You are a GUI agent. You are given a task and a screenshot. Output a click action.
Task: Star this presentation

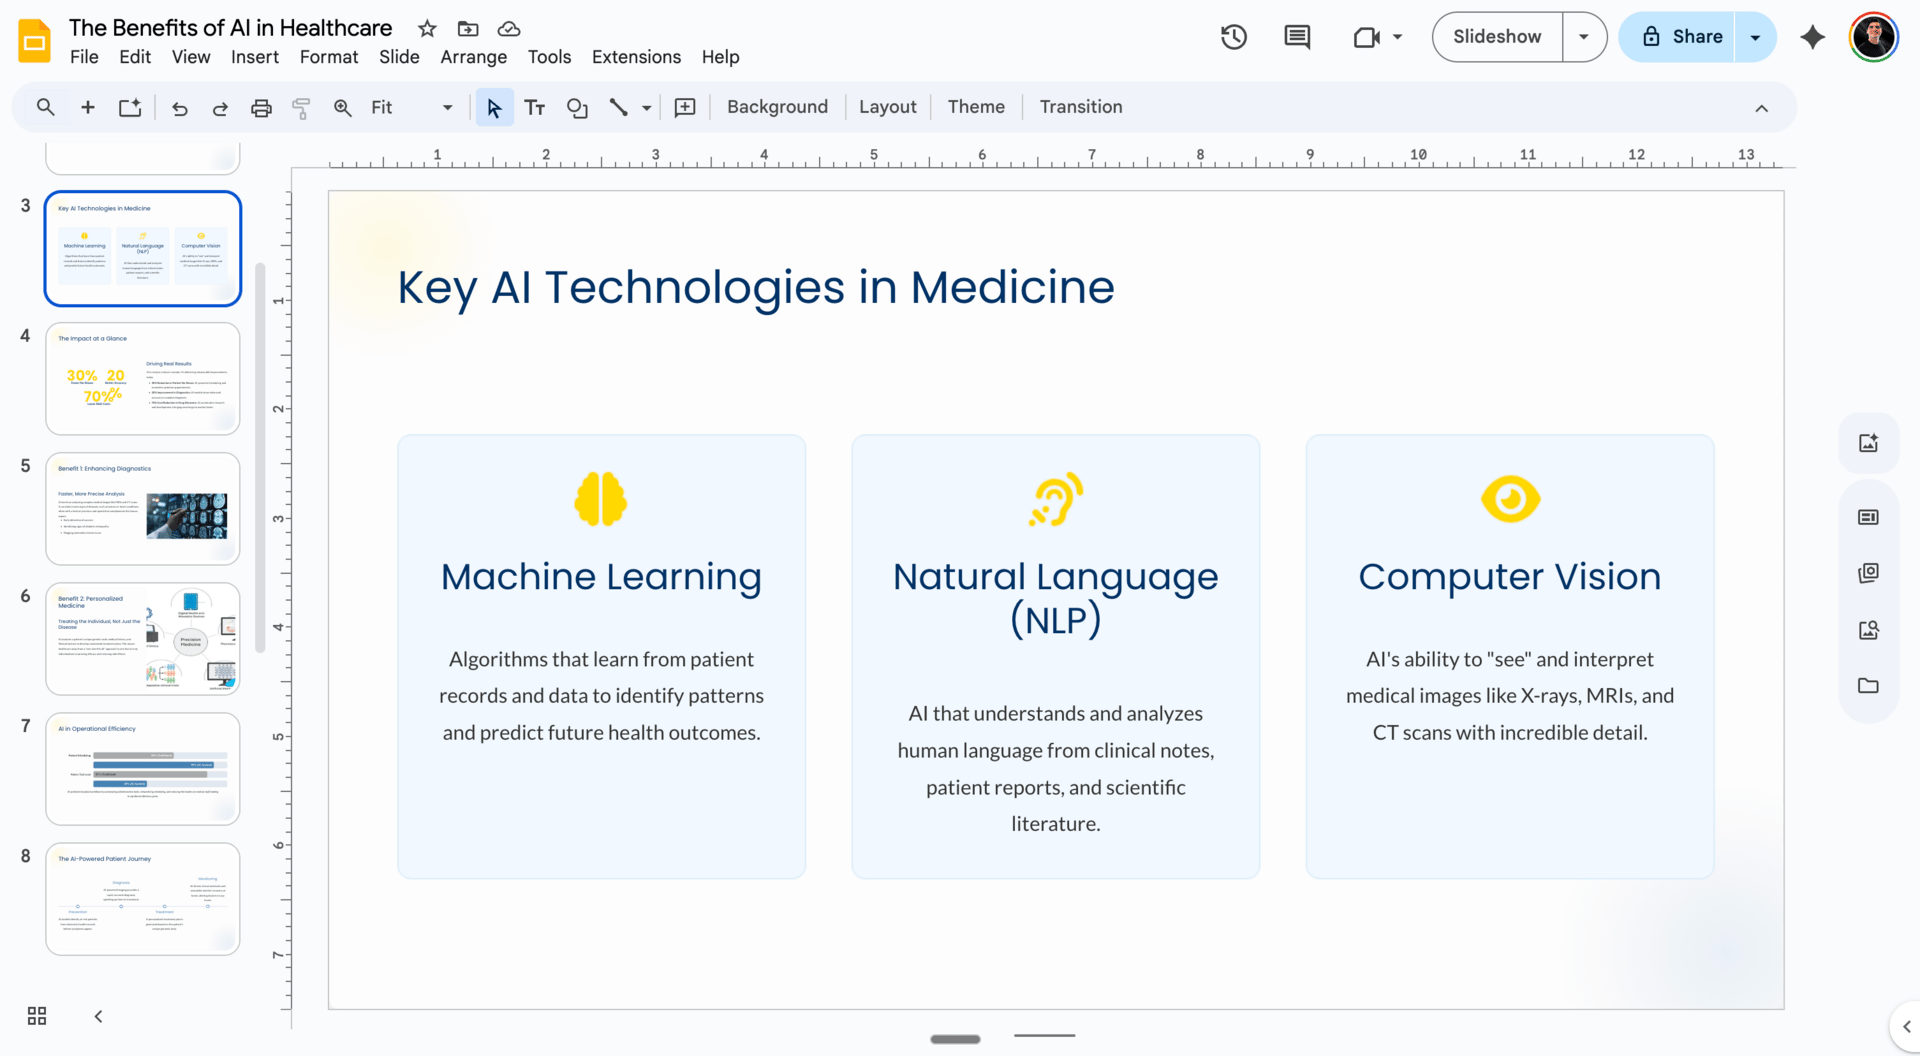(427, 28)
